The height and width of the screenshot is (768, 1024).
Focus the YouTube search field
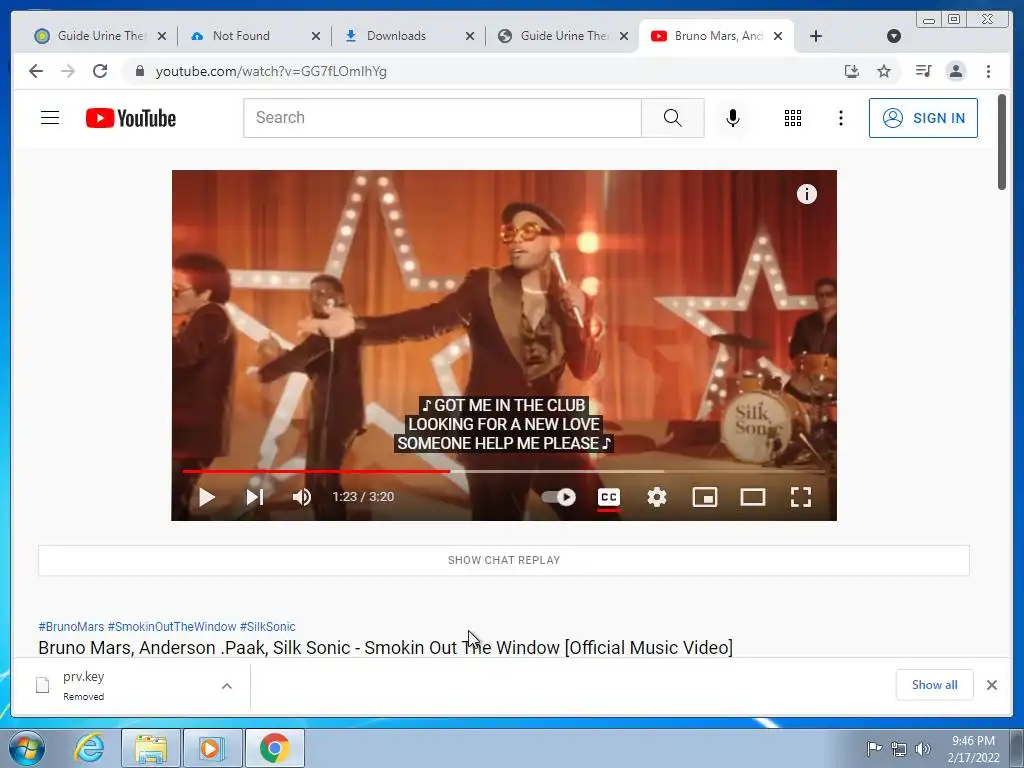tap(443, 118)
